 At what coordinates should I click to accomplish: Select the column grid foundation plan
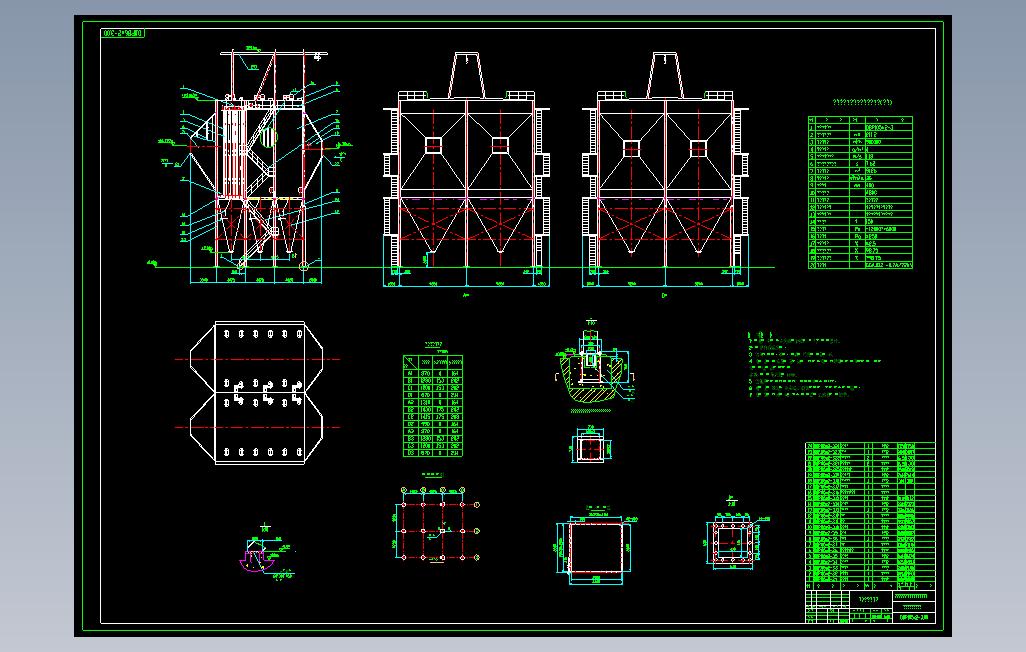click(x=437, y=526)
